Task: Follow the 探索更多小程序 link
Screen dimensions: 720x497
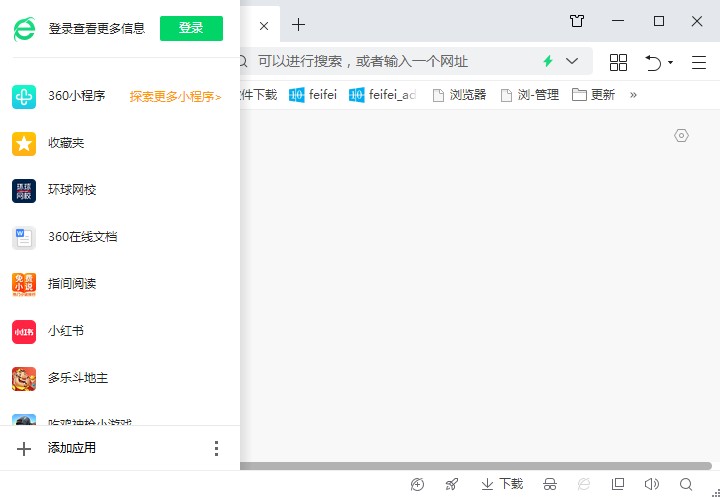Action: click(175, 97)
